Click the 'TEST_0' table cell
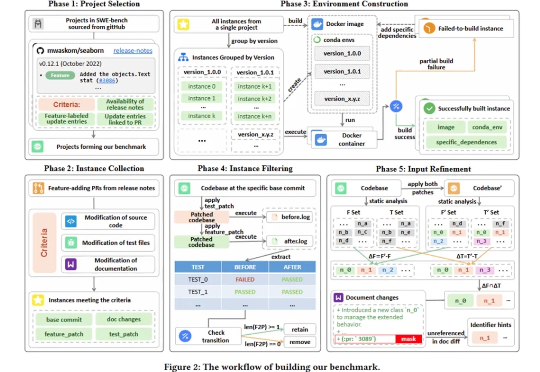Image resolution: width=540 pixels, height=372 pixels. point(198,279)
